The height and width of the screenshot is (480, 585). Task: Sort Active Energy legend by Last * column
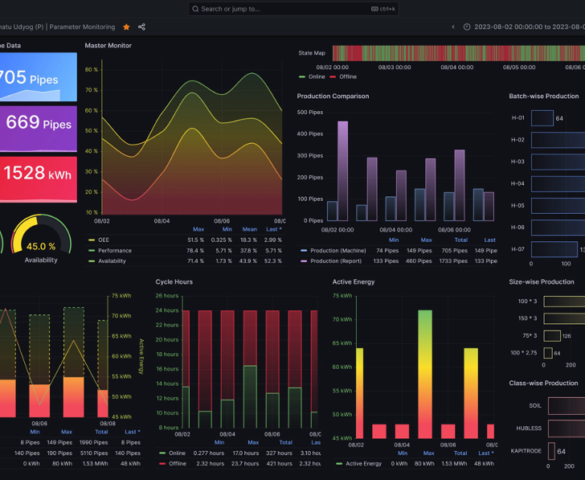[x=486, y=453]
